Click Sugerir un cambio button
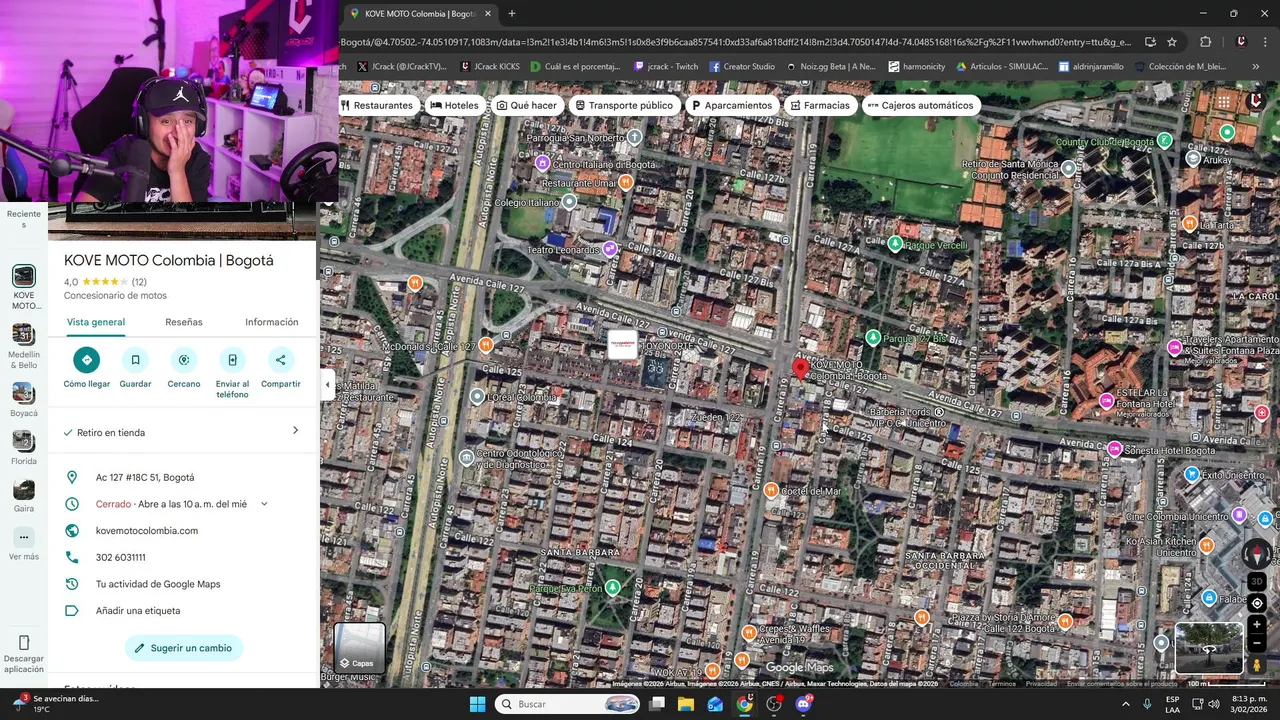 click(x=184, y=648)
